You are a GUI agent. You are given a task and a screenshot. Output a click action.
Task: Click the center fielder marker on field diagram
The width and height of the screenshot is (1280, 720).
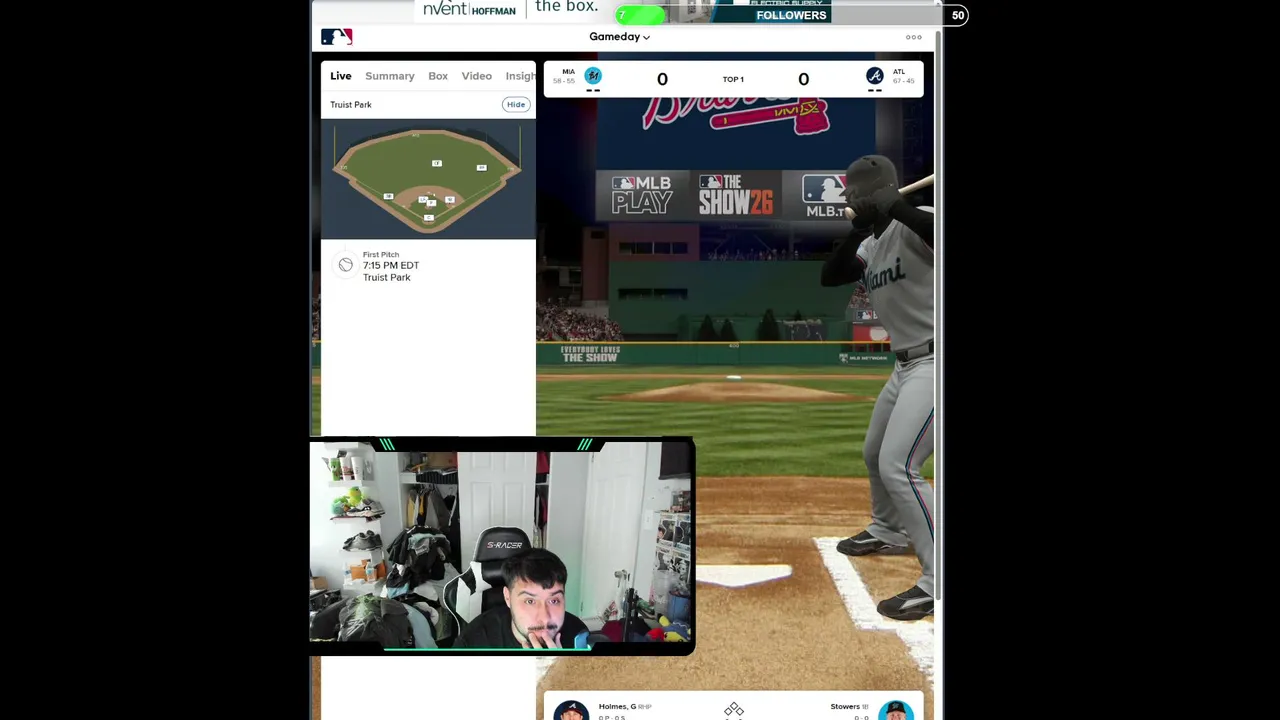point(437,163)
